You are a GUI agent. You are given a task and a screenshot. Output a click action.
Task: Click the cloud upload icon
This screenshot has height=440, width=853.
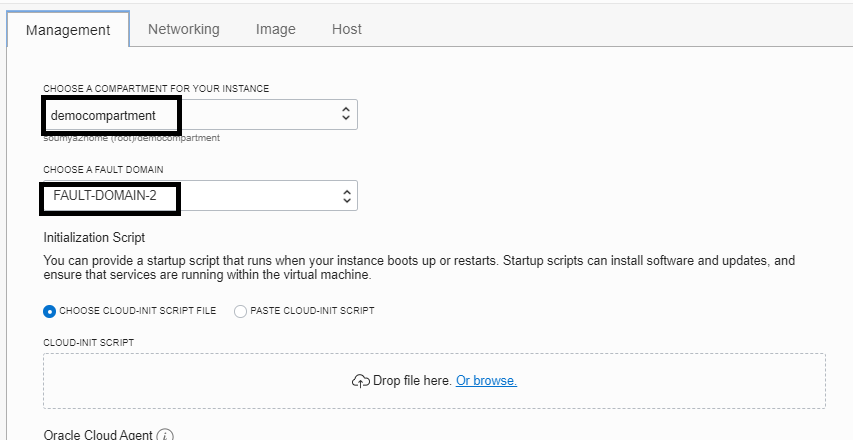click(x=360, y=381)
